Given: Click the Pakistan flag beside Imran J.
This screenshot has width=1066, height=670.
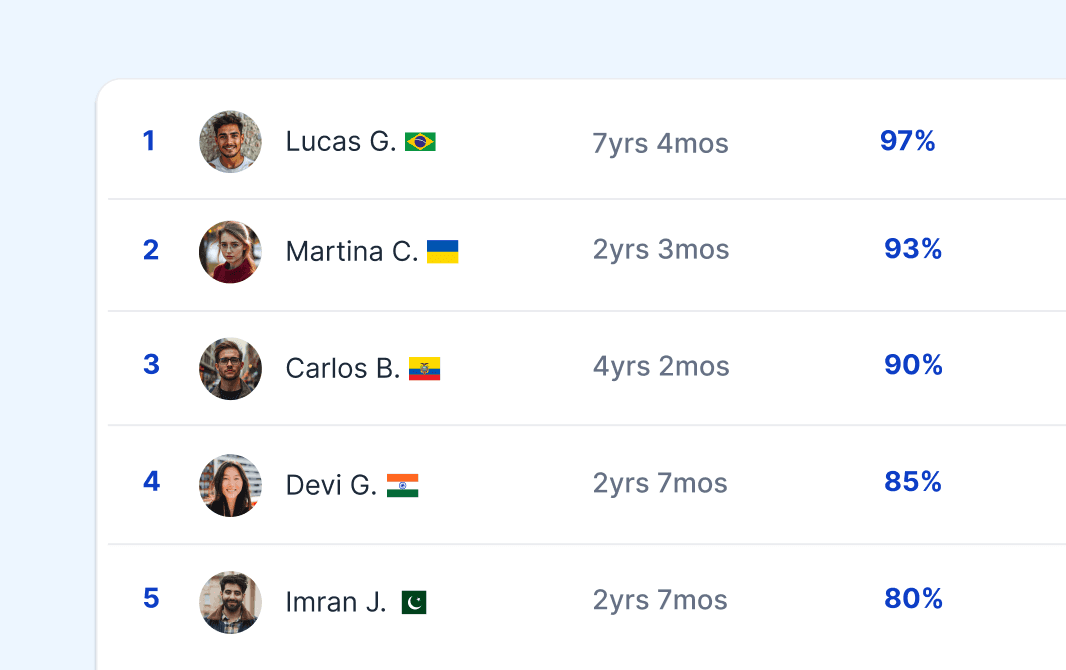Looking at the screenshot, I should [414, 602].
